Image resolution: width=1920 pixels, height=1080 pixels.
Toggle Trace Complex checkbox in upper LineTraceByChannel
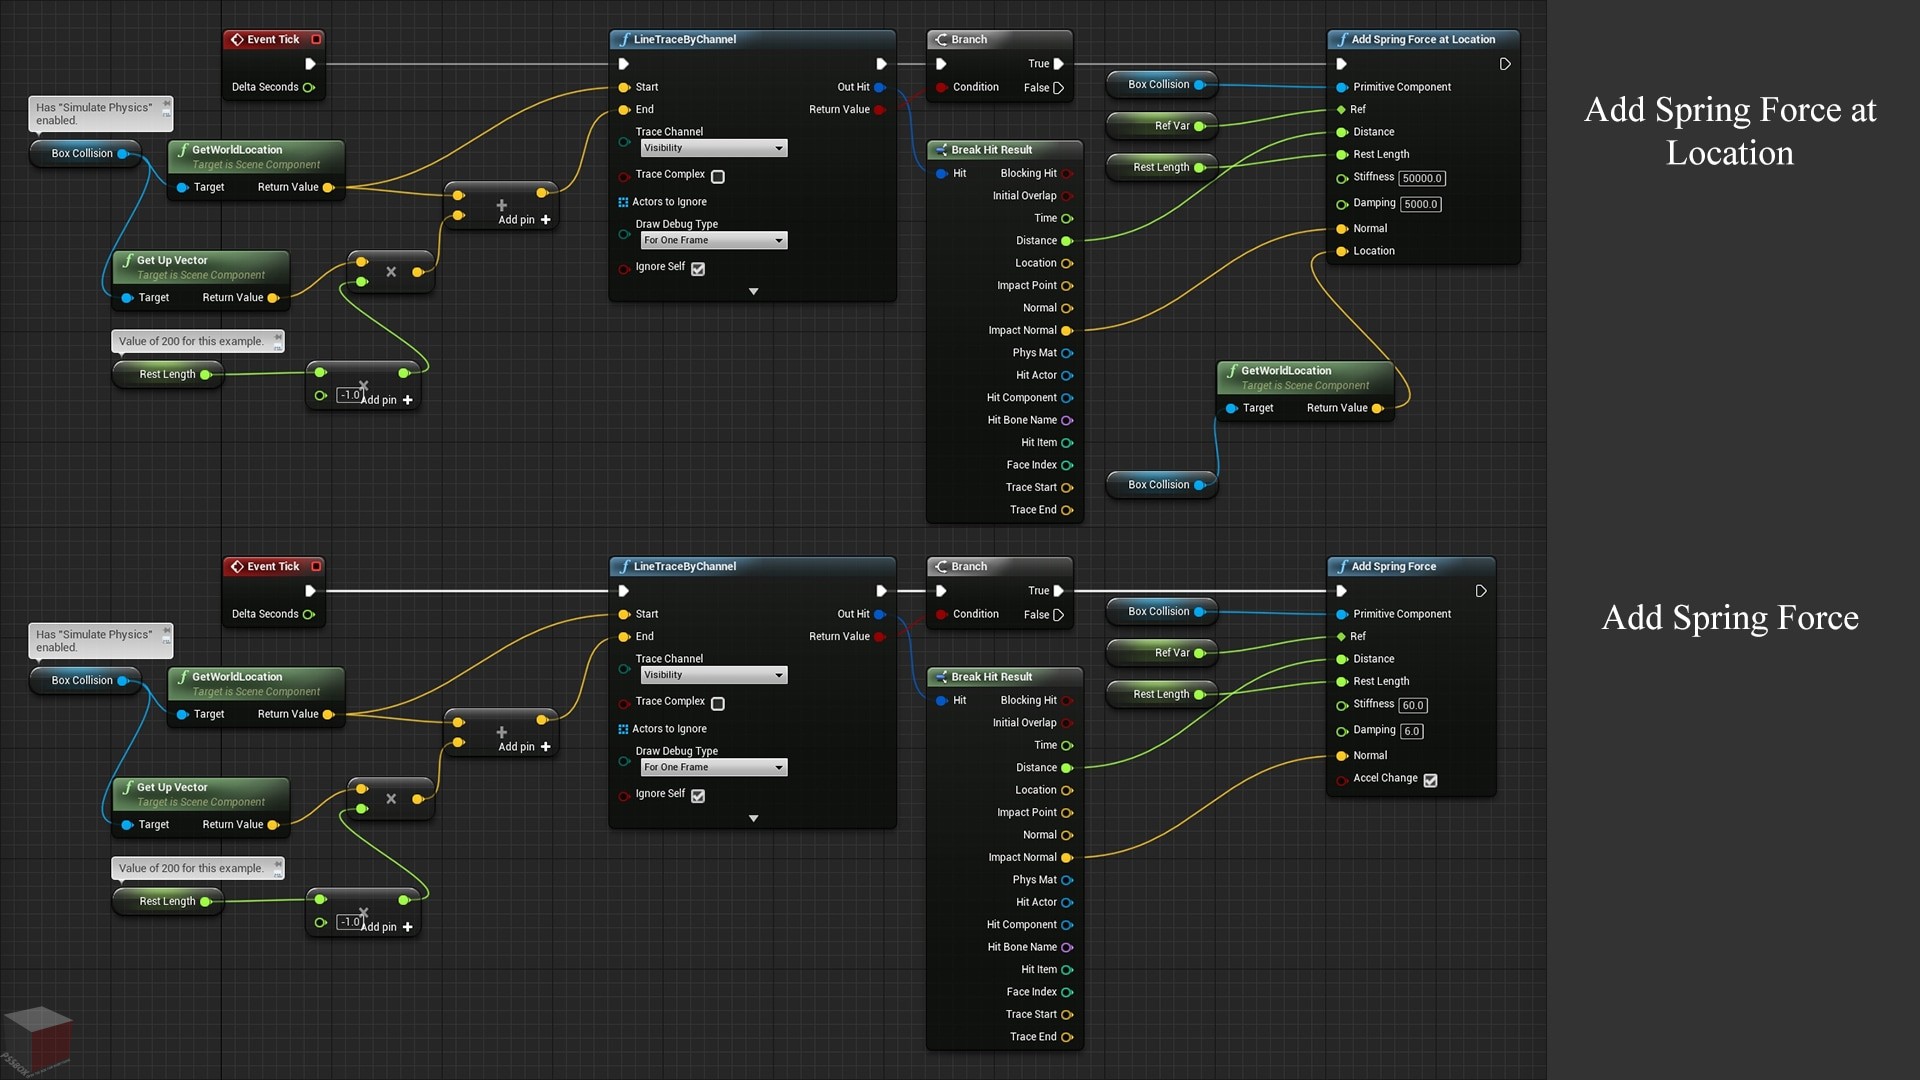pyautogui.click(x=718, y=177)
